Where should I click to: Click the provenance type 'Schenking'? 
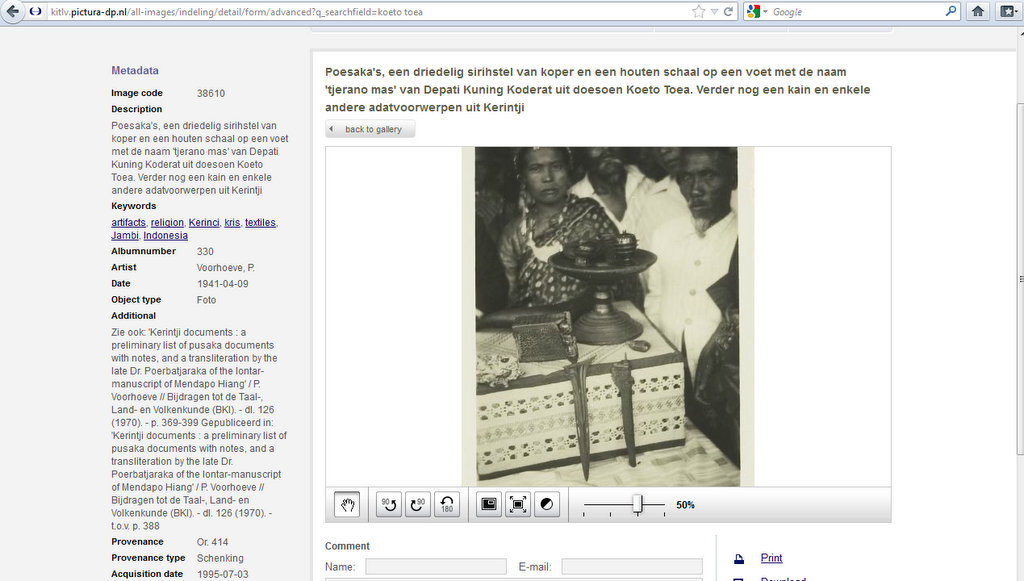(x=220, y=558)
